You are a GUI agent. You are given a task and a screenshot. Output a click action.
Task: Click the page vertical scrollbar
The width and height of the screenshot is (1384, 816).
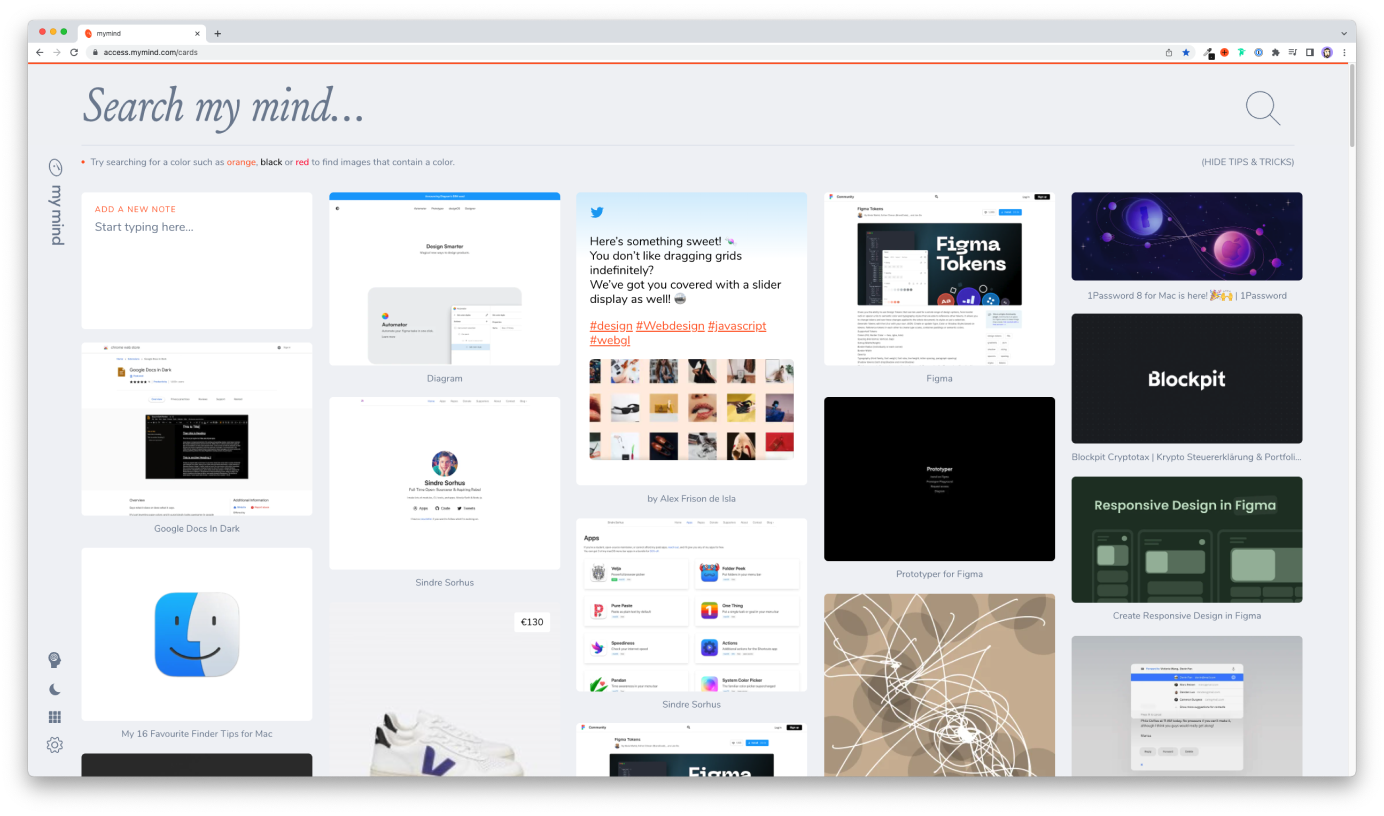coord(1353,108)
